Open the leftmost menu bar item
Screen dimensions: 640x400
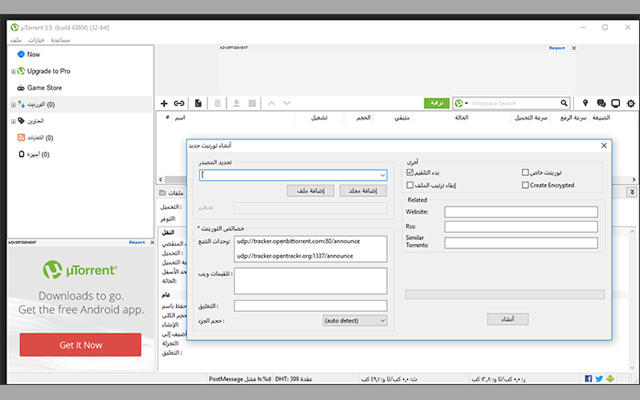pyautogui.click(x=14, y=40)
